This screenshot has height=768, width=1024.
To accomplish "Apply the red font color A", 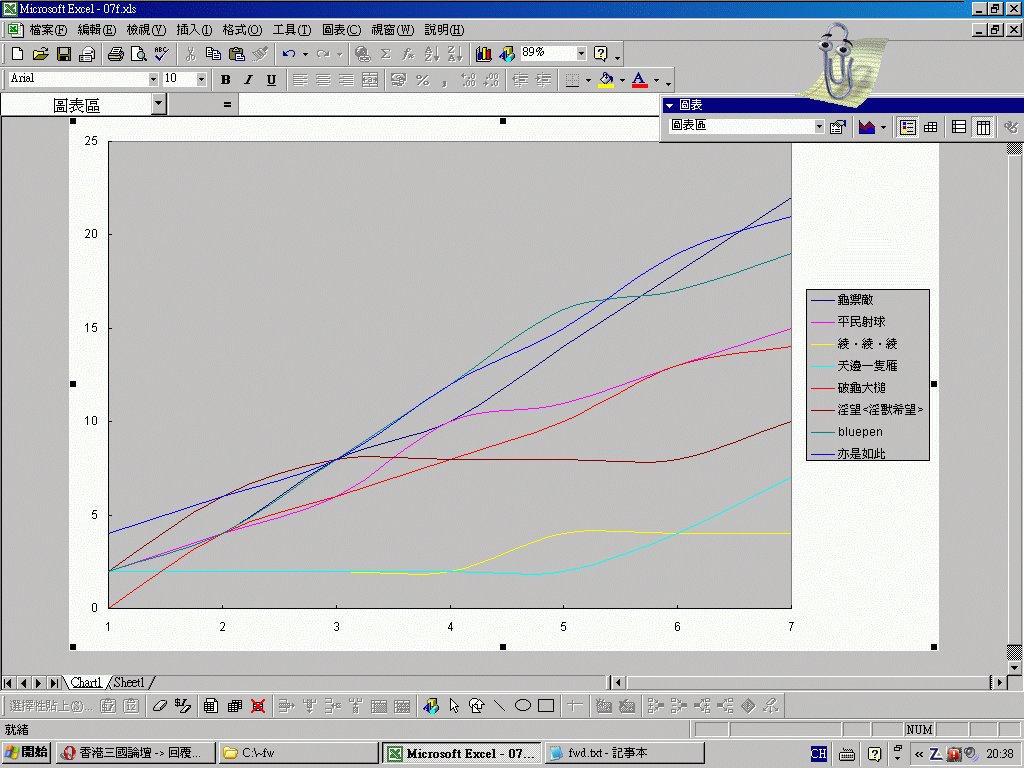I will (639, 80).
